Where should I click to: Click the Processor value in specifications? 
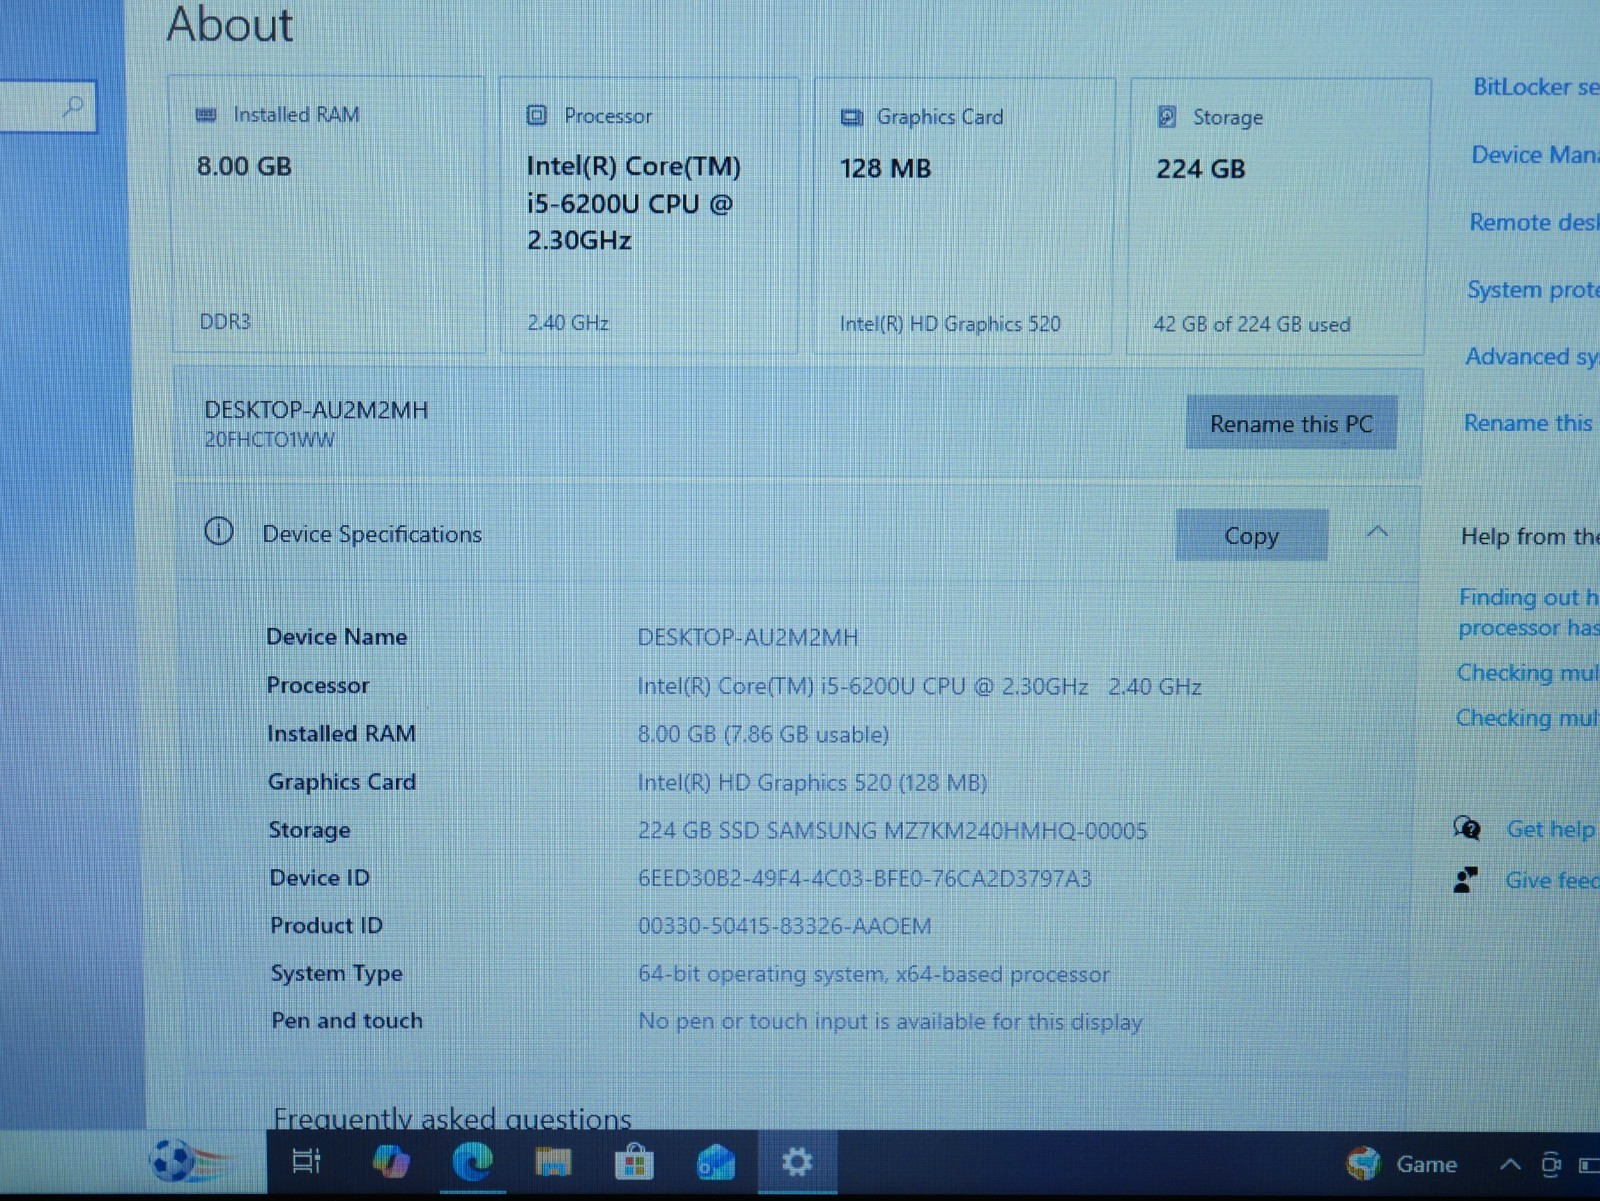point(919,686)
